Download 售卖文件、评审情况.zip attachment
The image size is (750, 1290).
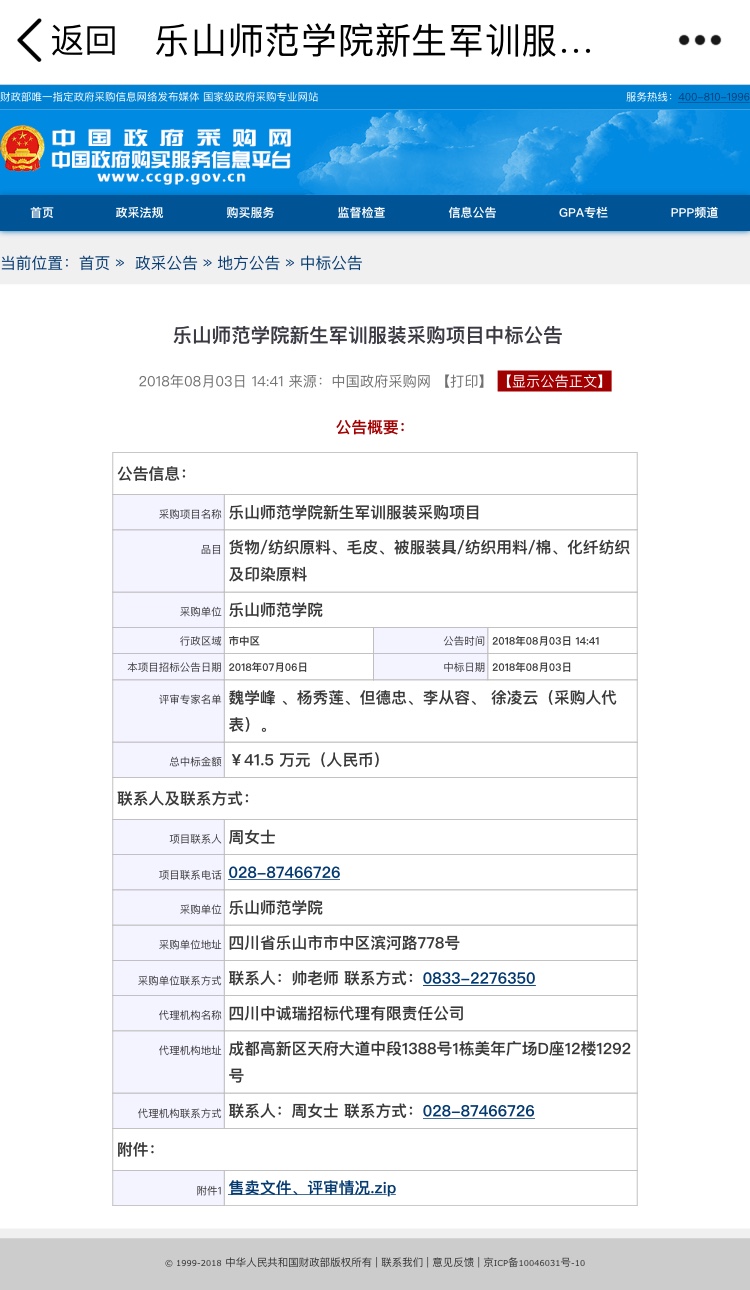[312, 1188]
